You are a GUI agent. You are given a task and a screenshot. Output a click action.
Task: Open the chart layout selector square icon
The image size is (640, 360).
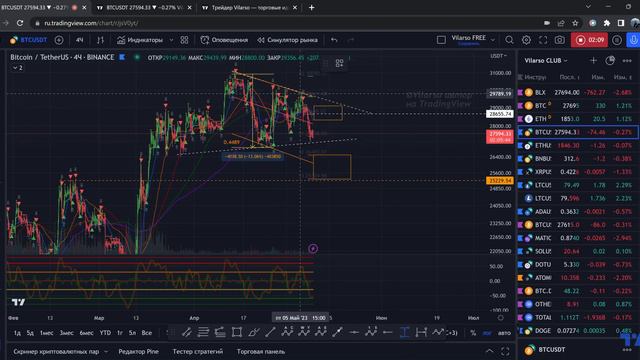pyautogui.click(x=441, y=40)
